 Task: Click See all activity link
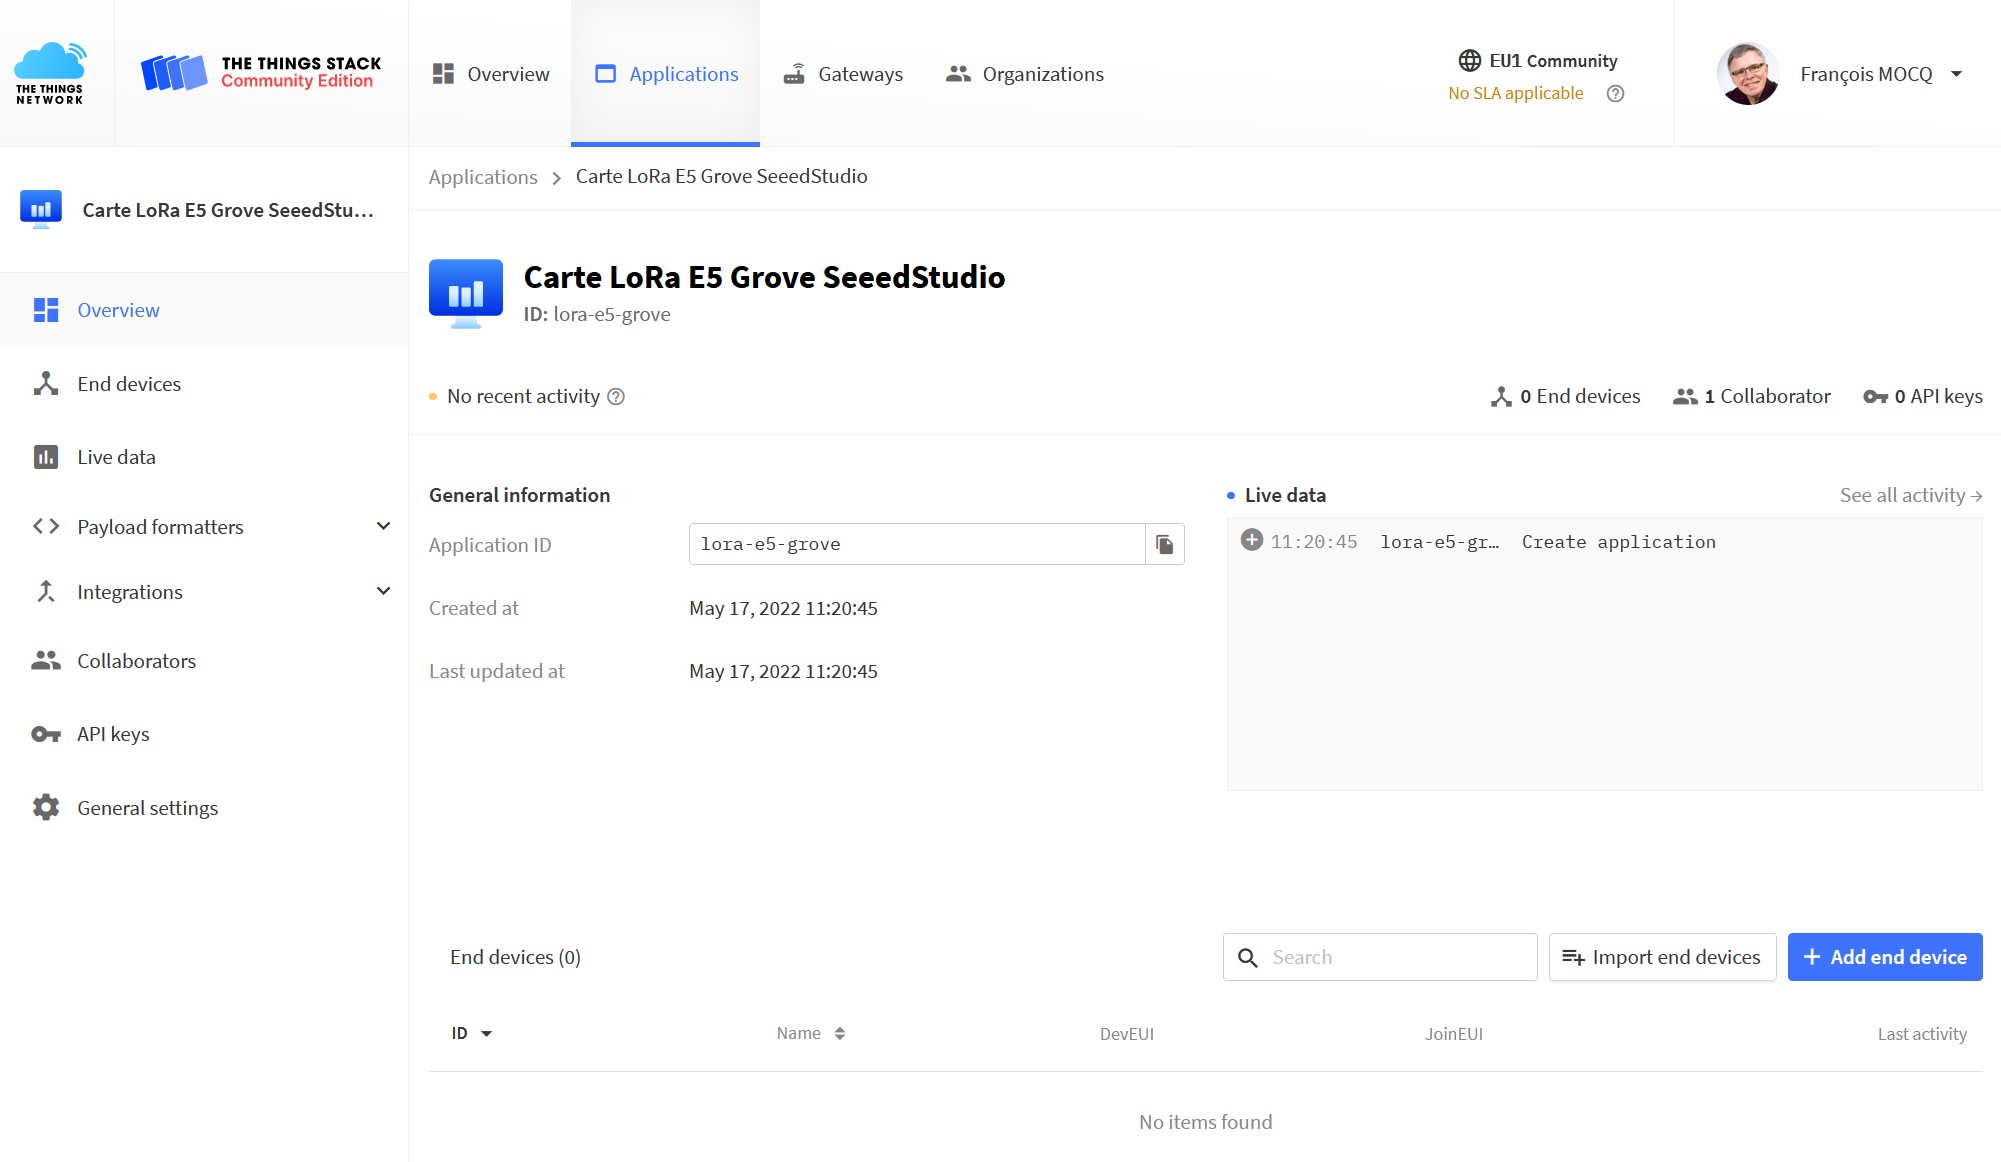point(1911,495)
